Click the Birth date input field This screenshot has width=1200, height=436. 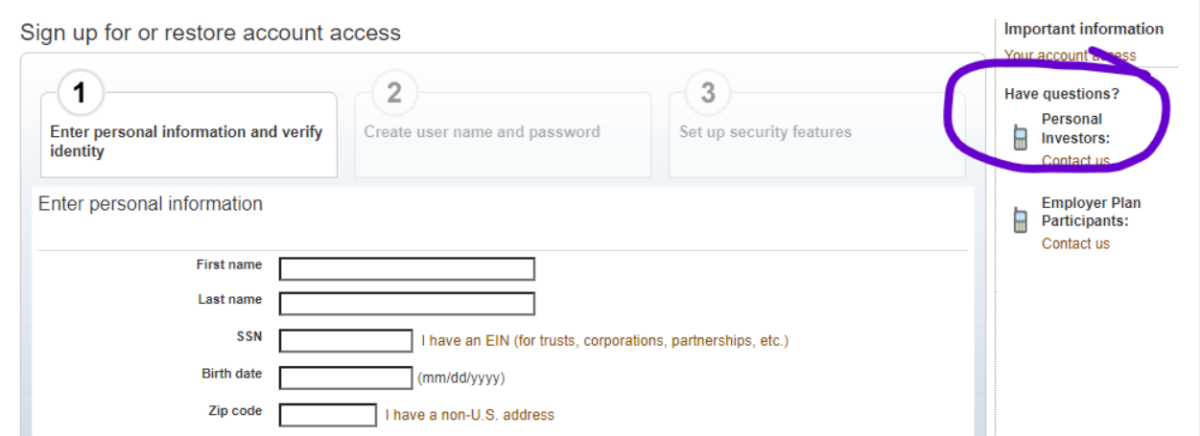(x=345, y=377)
